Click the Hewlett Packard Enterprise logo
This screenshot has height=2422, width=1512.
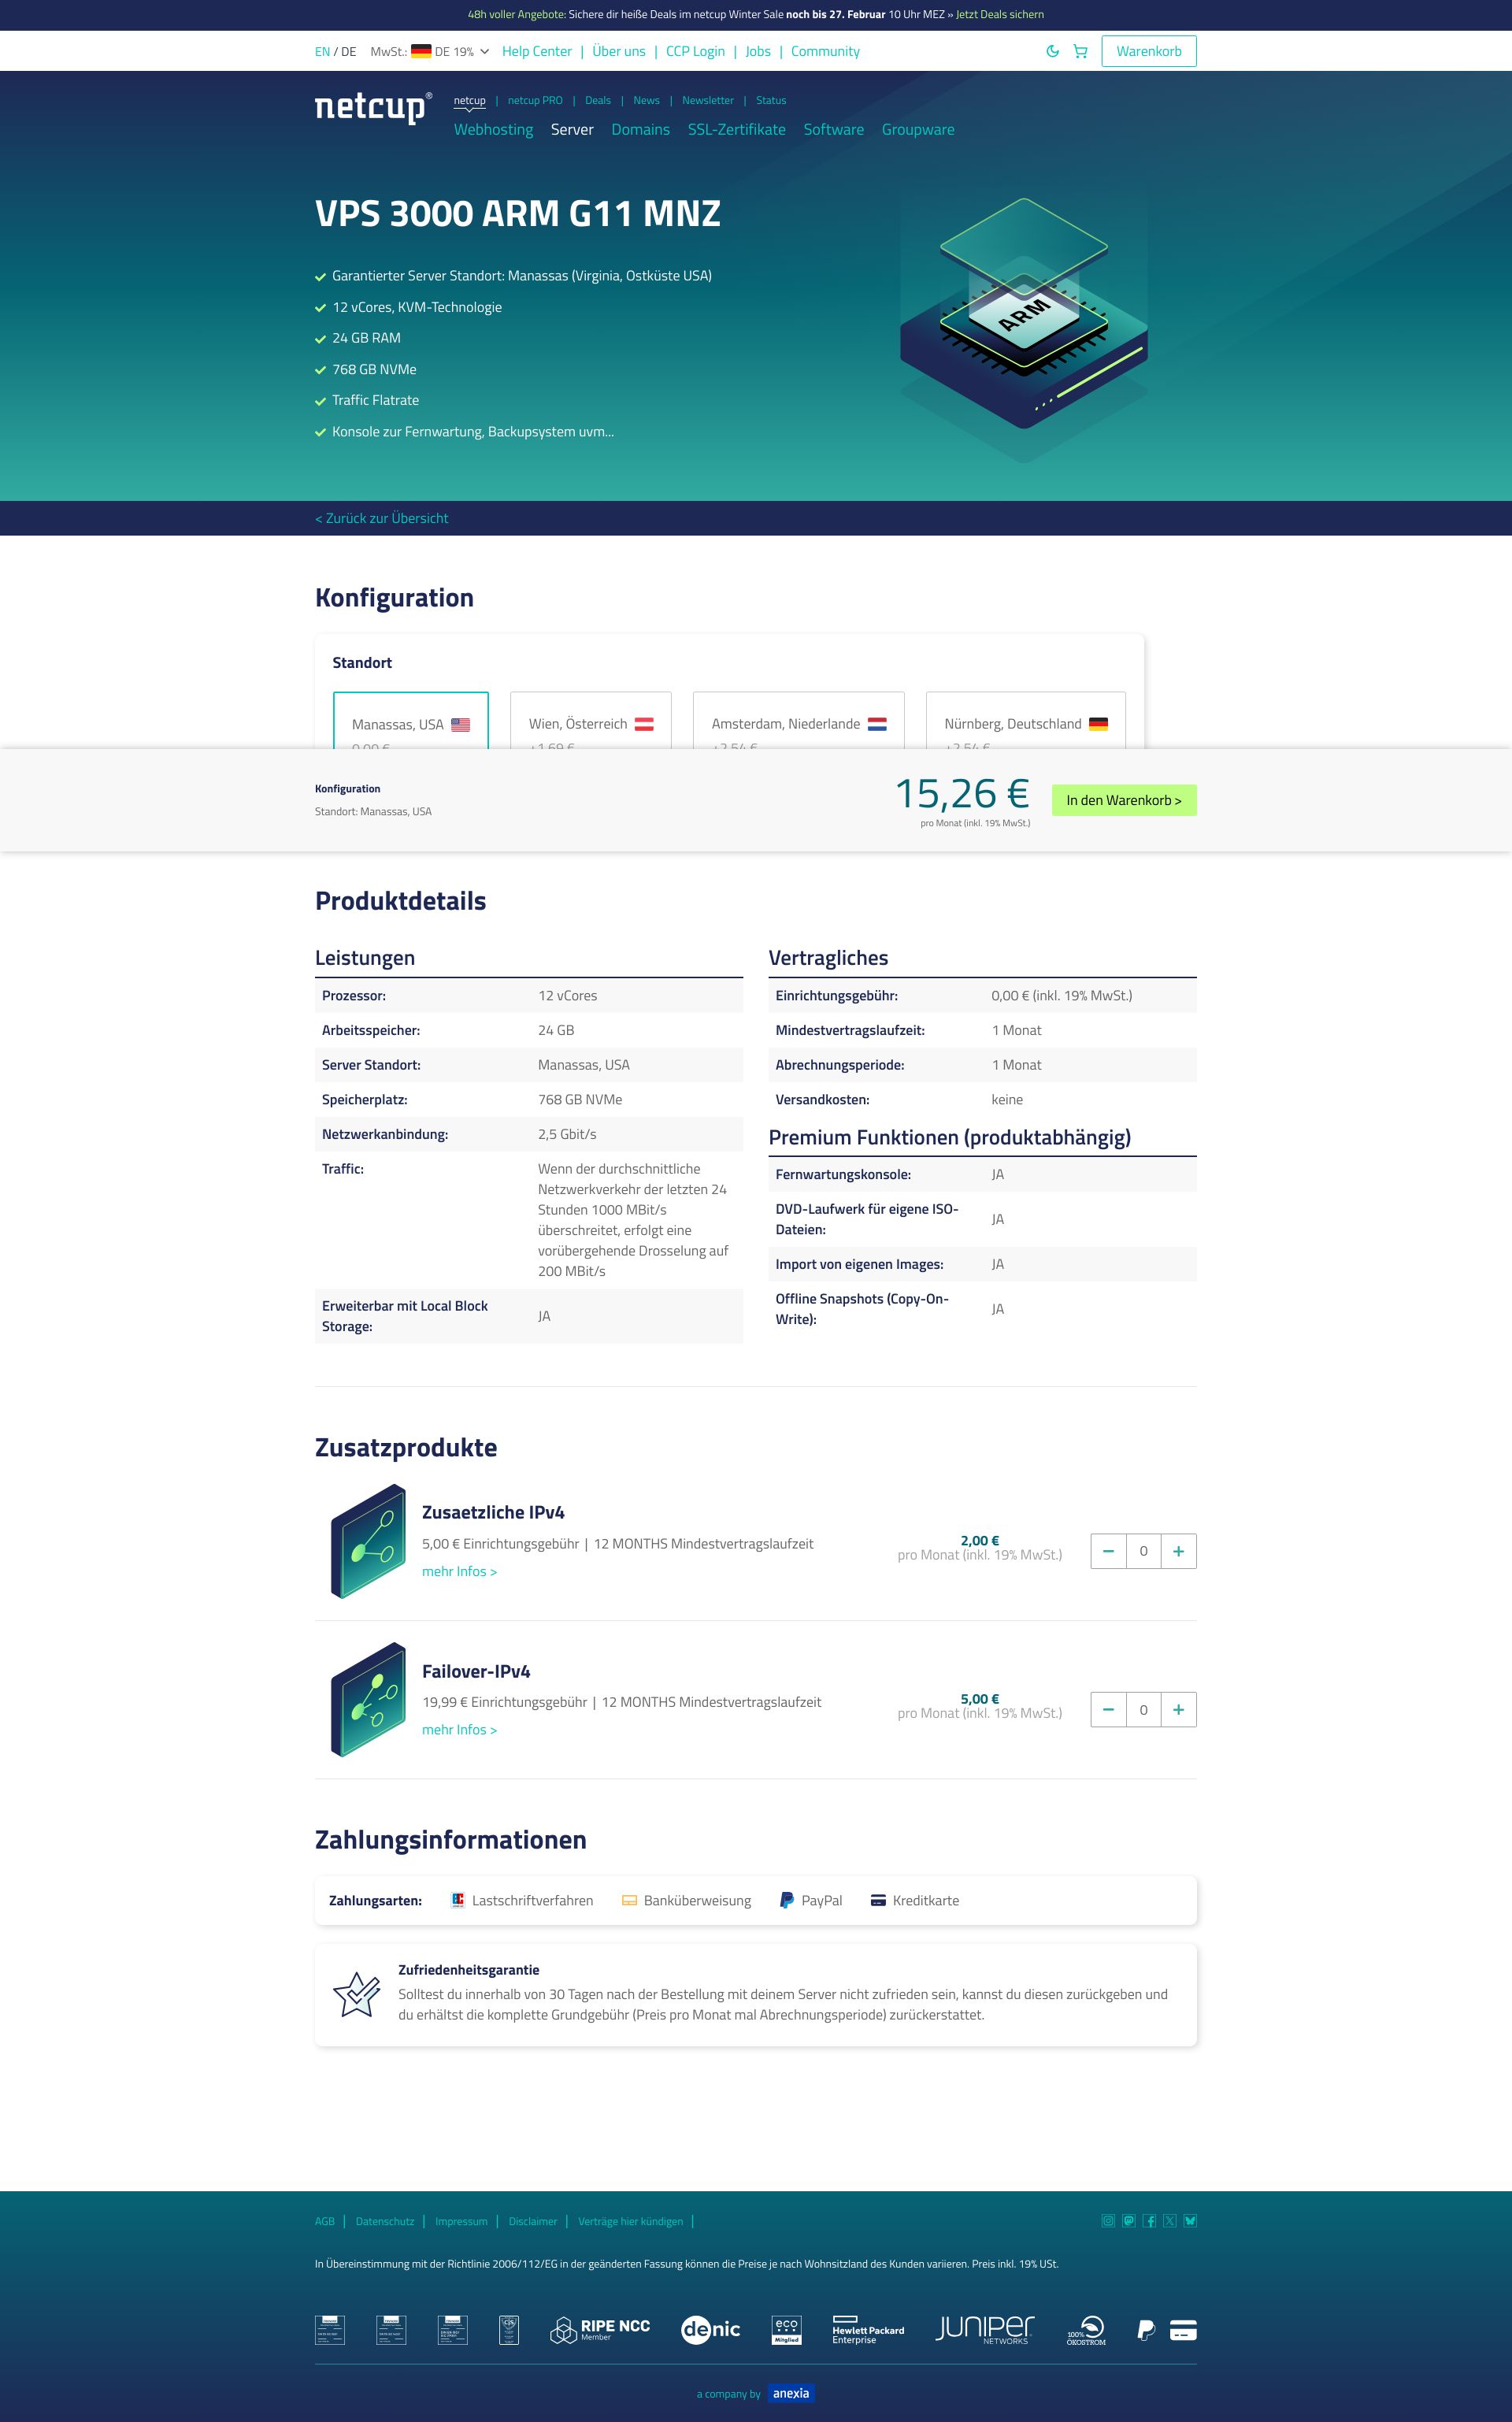(x=868, y=2330)
